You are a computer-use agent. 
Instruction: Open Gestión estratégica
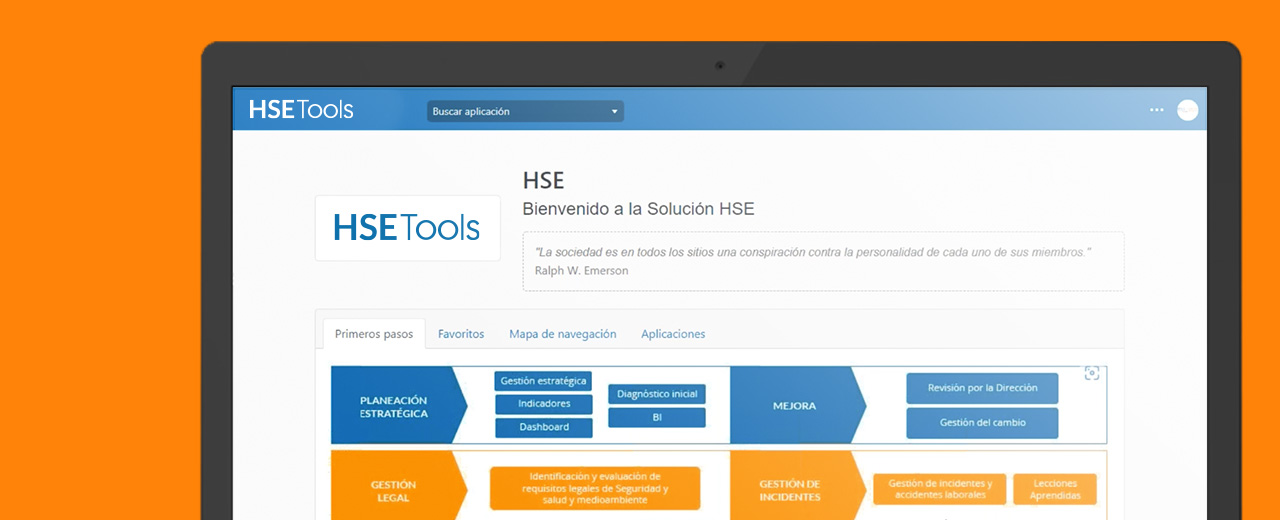click(543, 381)
